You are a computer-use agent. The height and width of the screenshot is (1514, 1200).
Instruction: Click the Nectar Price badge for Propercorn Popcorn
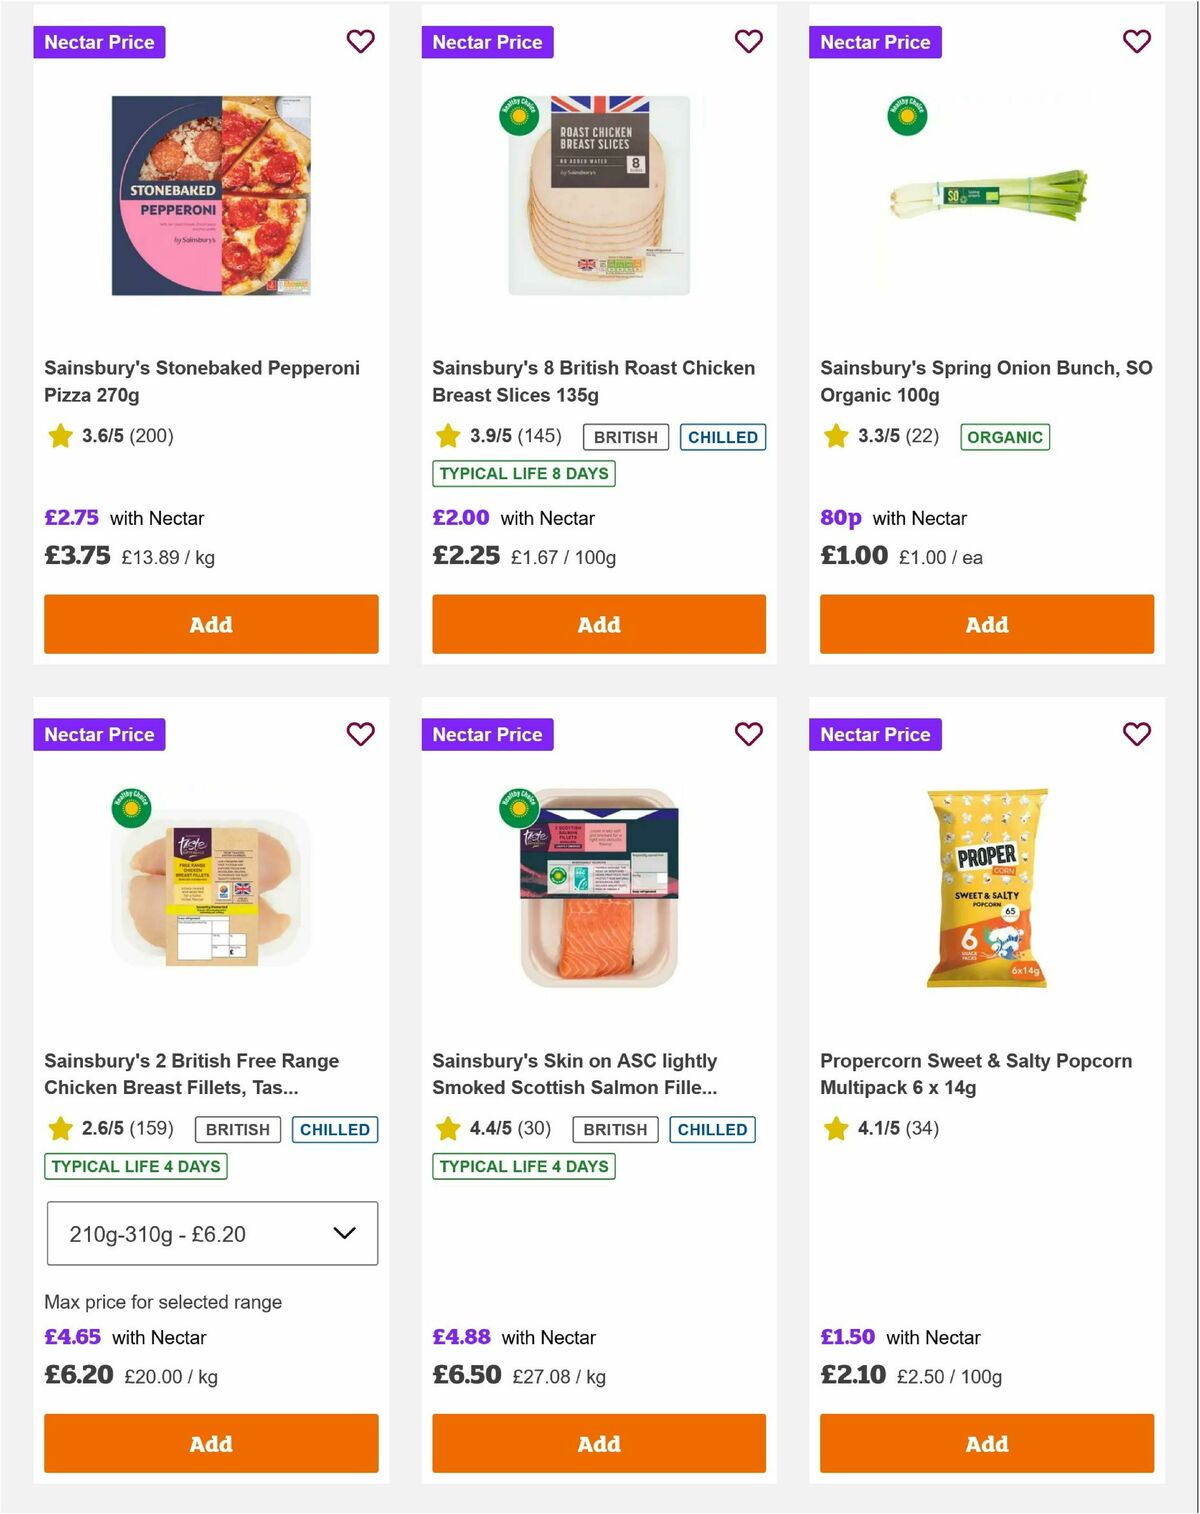[x=875, y=734]
